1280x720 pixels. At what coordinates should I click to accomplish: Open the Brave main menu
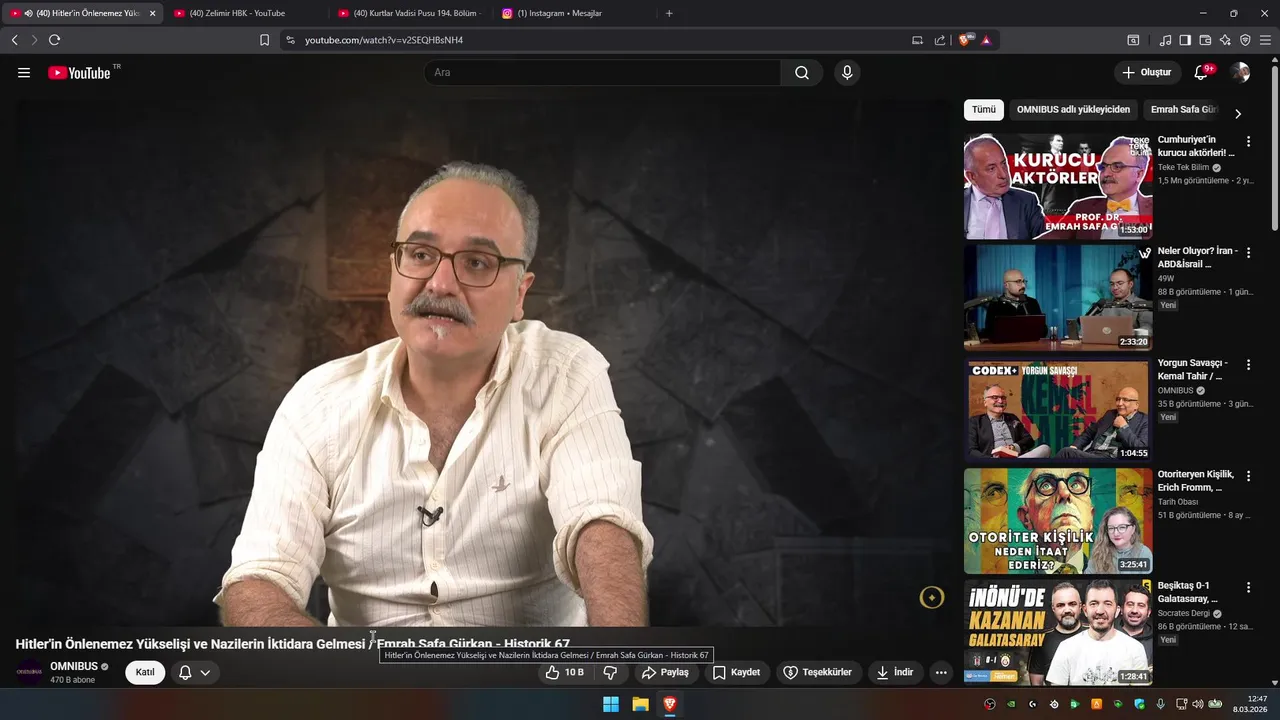(x=1266, y=40)
